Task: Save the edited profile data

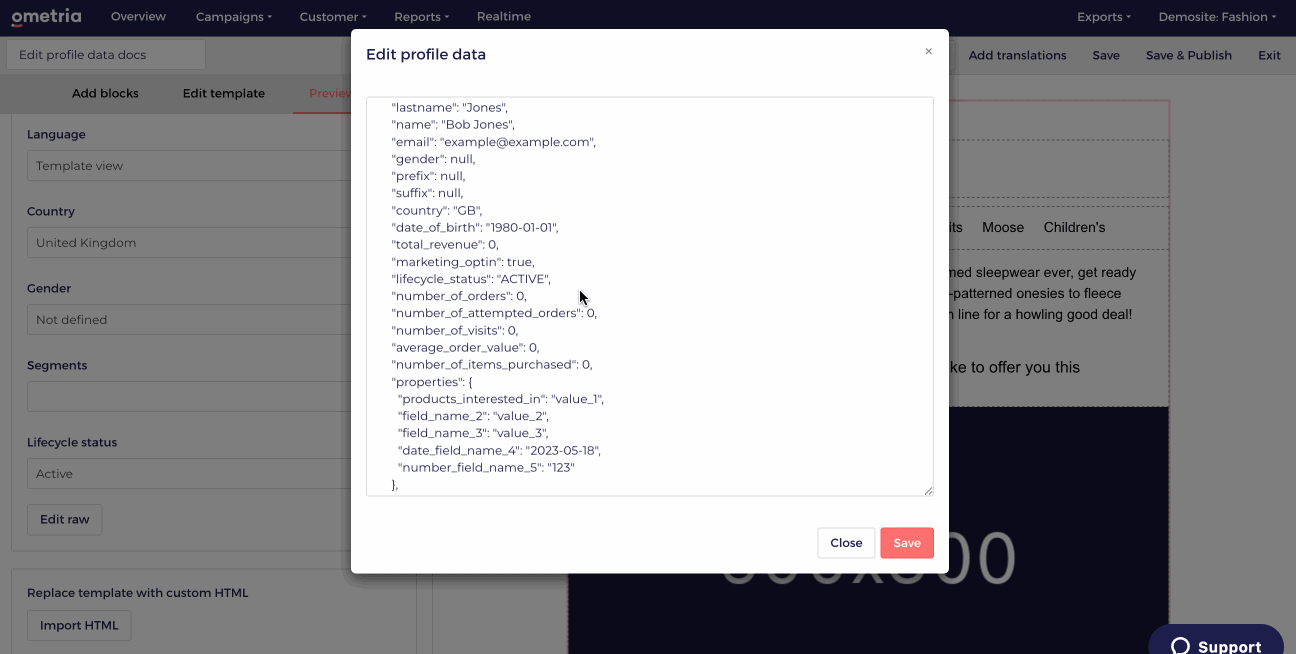Action: coord(906,543)
